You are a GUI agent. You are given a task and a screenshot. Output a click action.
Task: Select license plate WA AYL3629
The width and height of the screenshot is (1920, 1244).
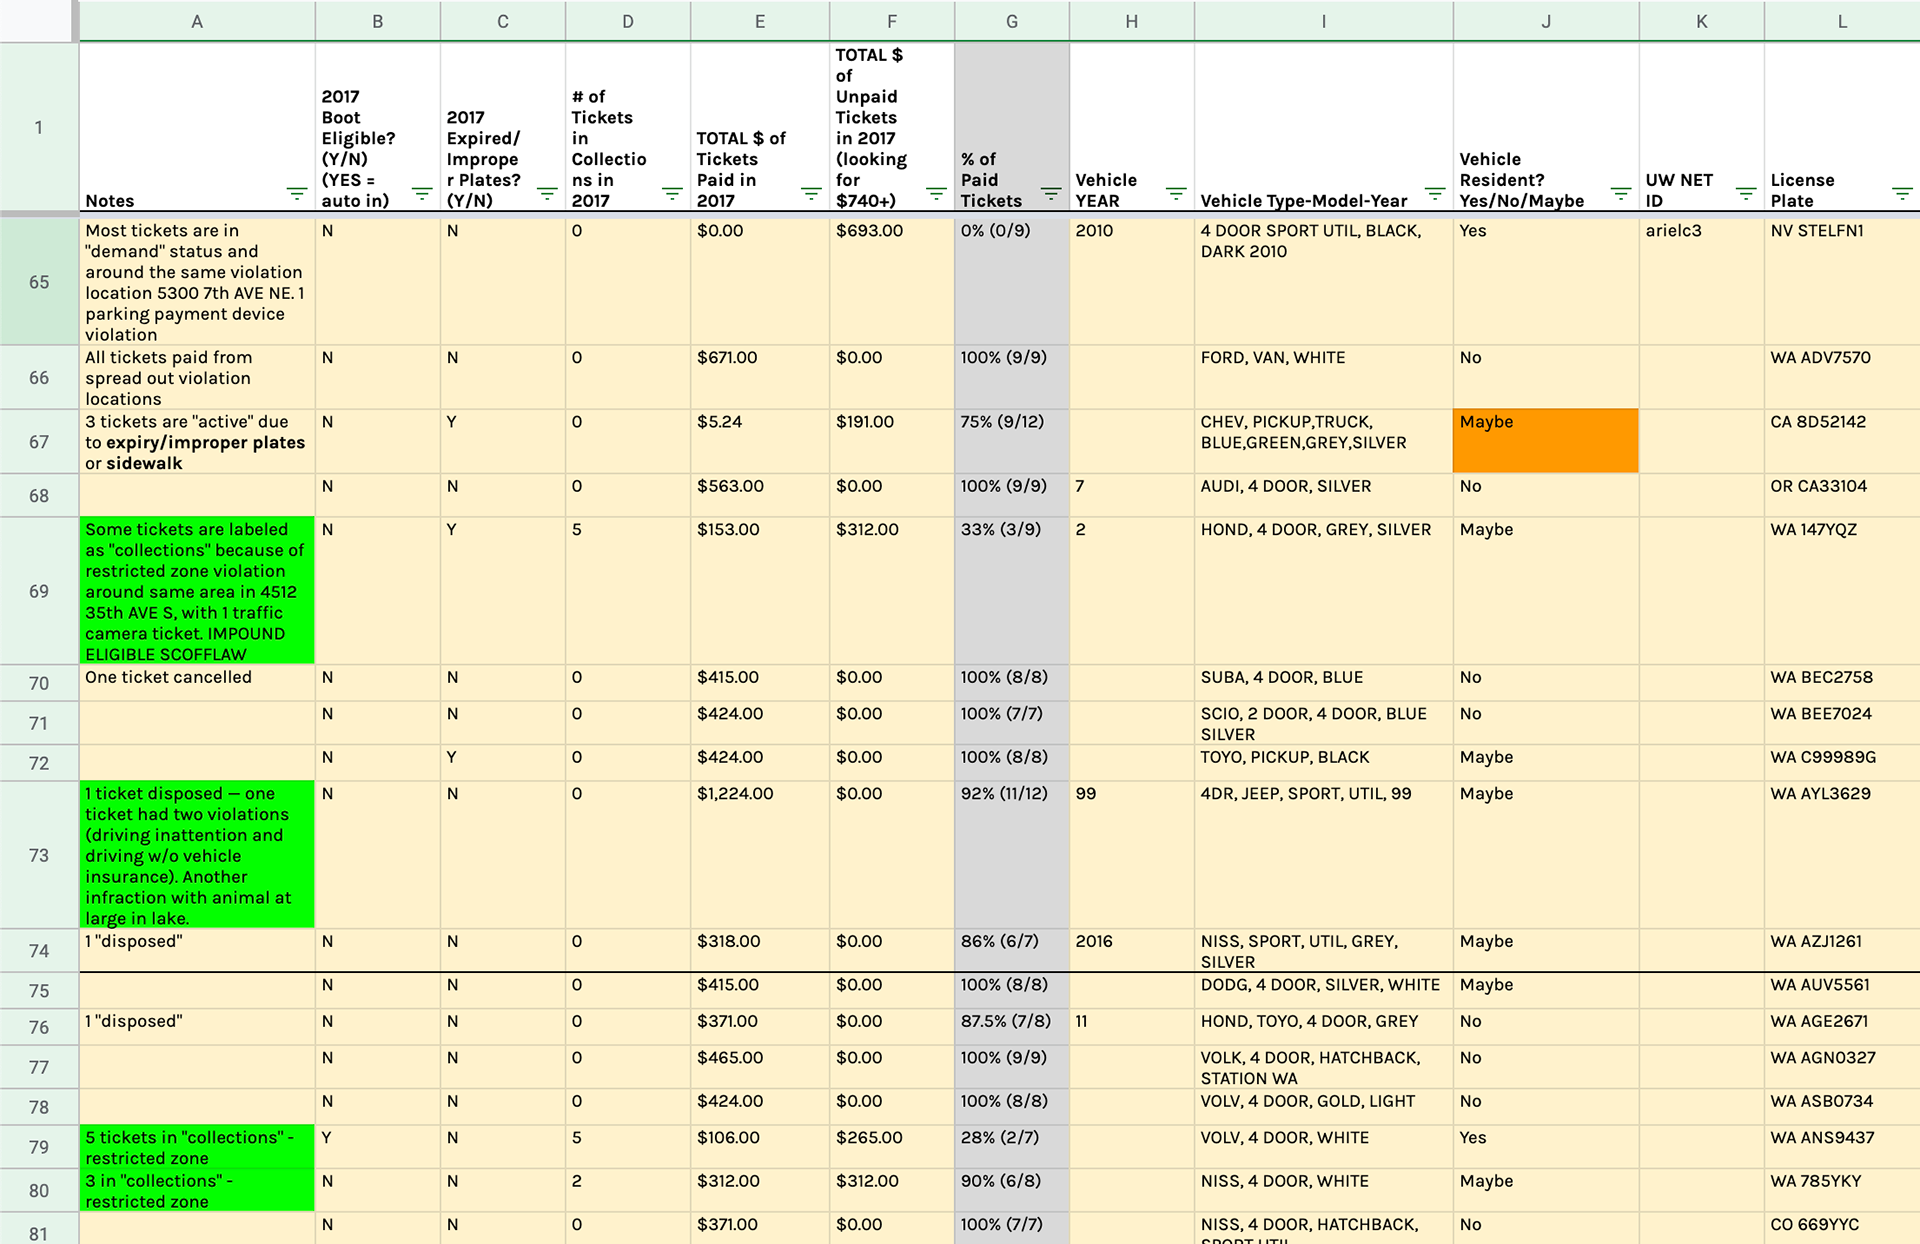[1842, 855]
